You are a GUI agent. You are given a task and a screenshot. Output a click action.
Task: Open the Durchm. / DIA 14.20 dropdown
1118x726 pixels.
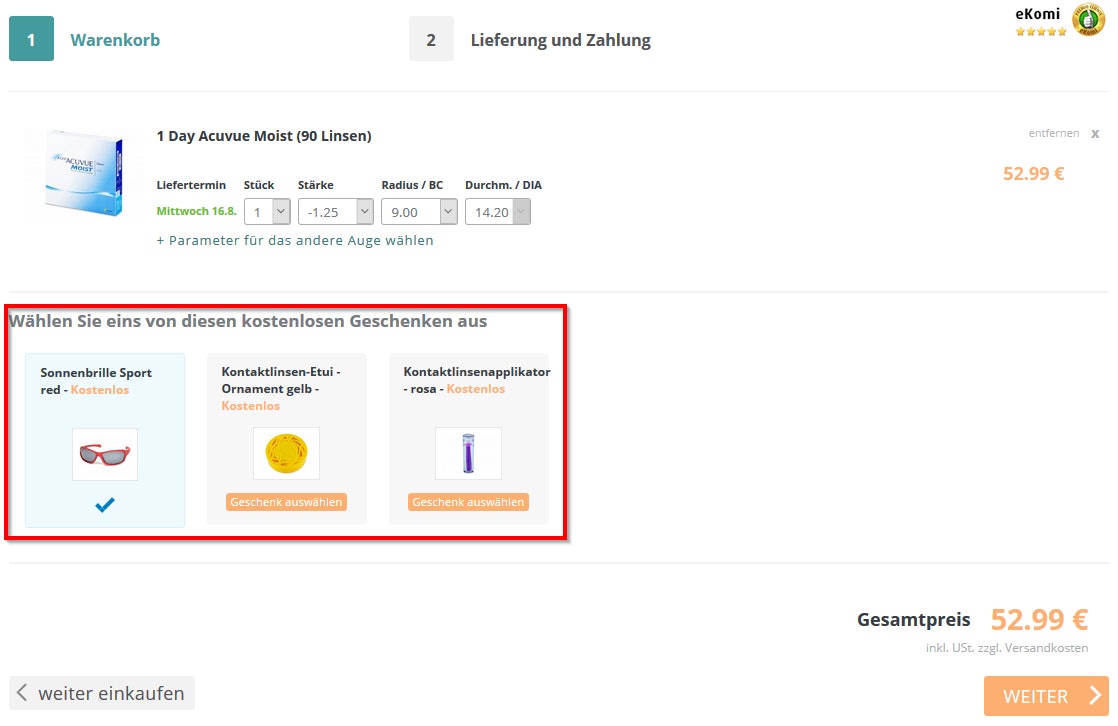tap(498, 212)
